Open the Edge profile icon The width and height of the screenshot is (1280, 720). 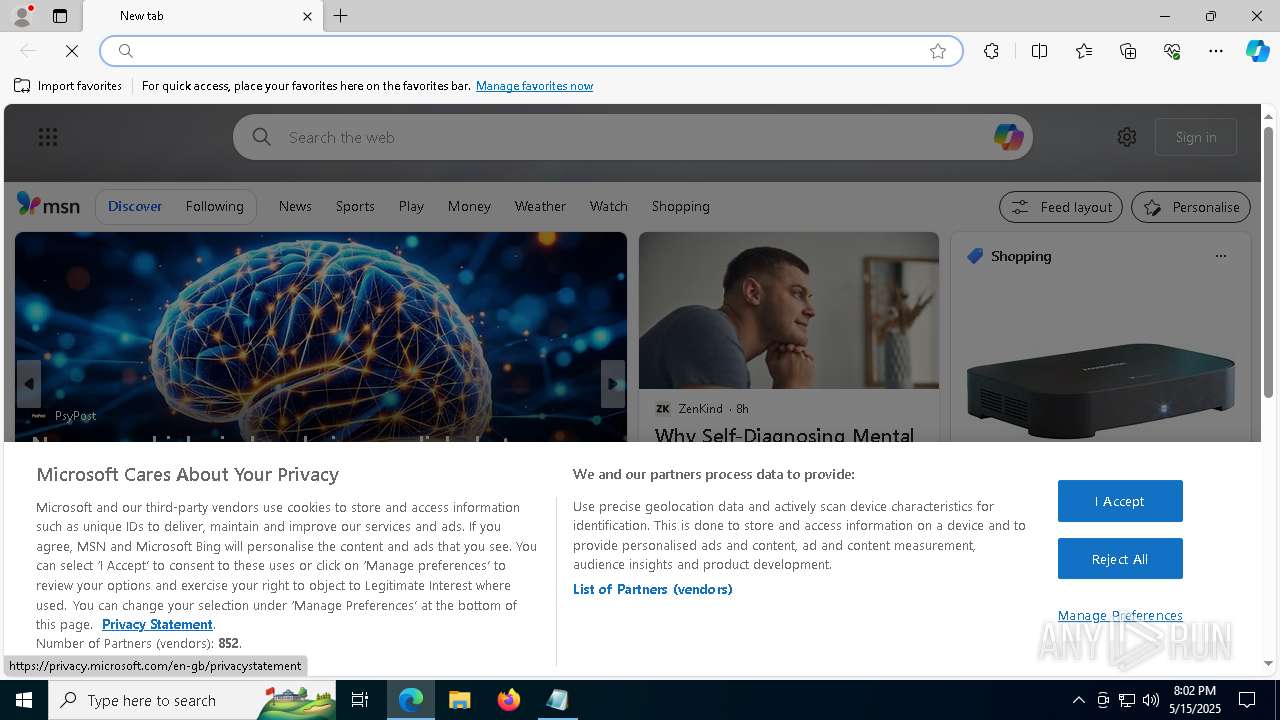[22, 16]
